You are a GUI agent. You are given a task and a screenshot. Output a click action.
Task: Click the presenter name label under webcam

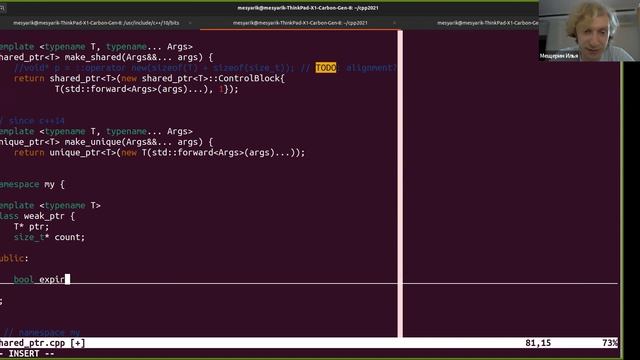(559, 56)
